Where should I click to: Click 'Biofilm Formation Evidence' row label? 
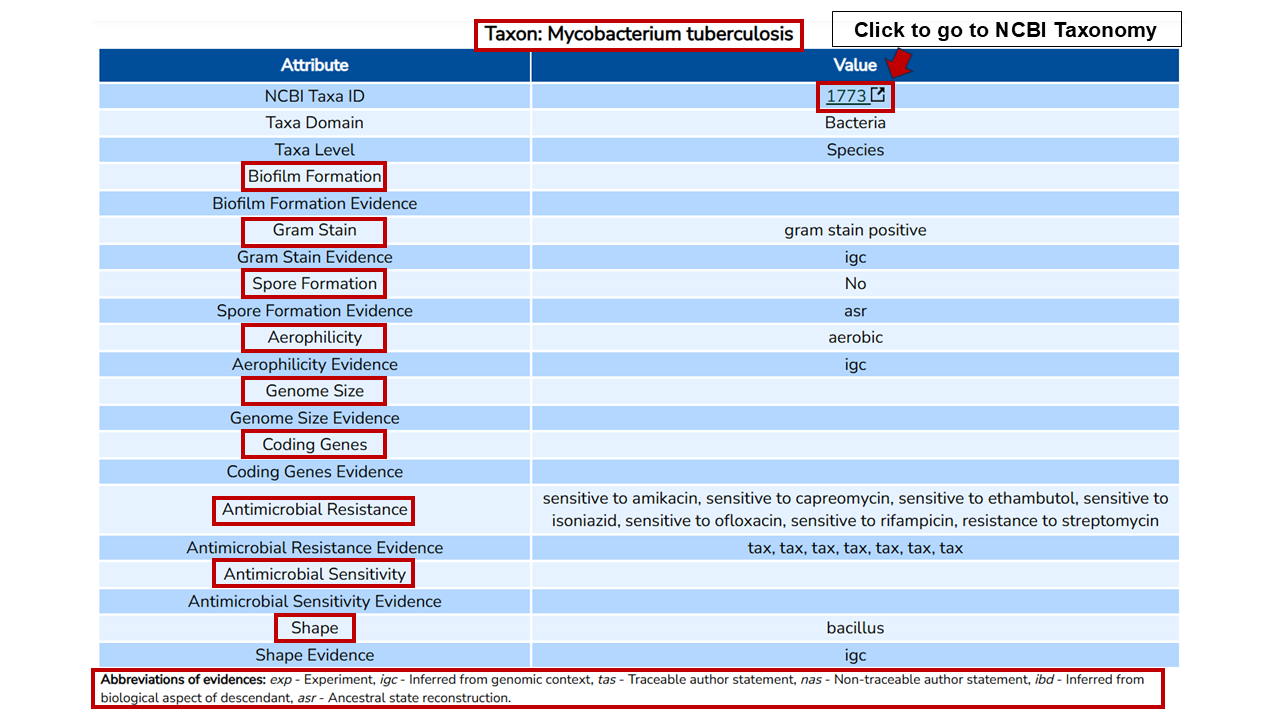tap(315, 203)
